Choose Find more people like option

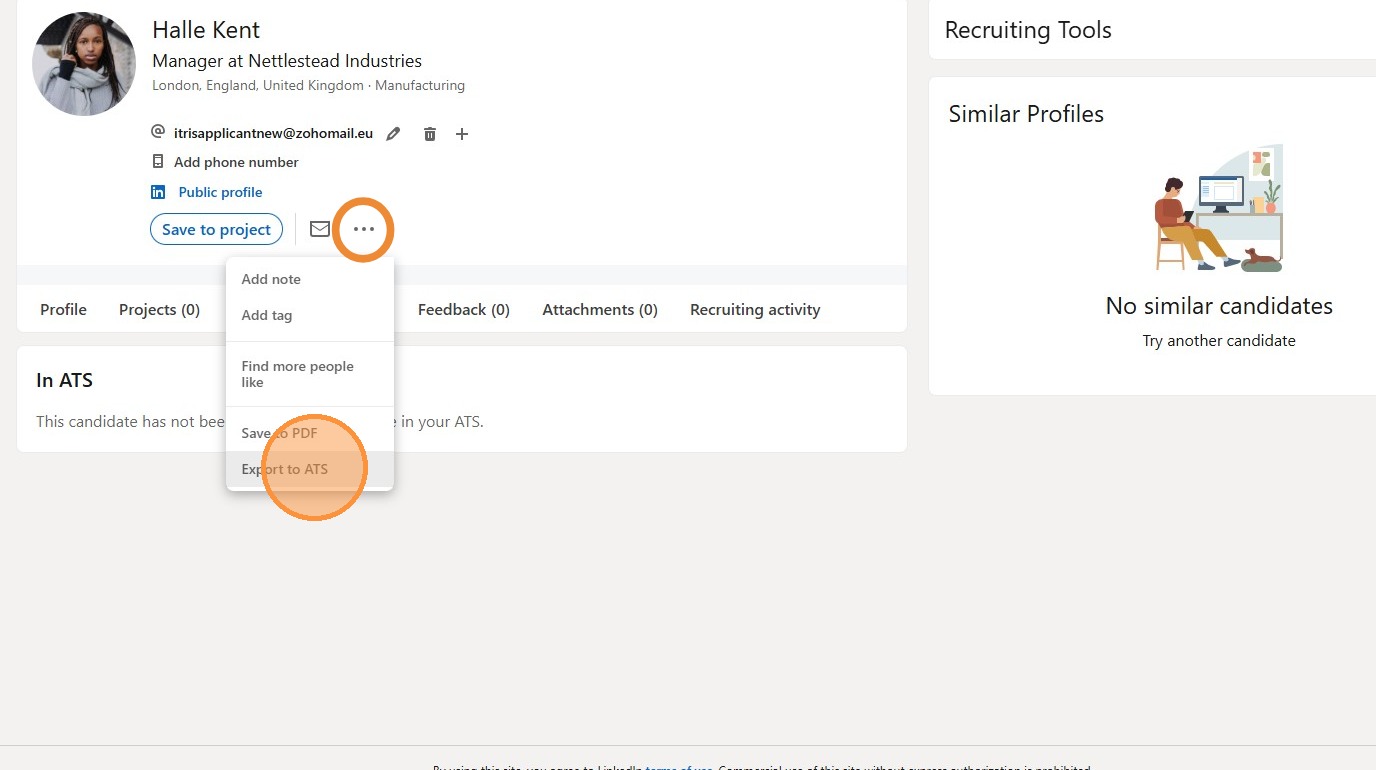click(x=297, y=374)
